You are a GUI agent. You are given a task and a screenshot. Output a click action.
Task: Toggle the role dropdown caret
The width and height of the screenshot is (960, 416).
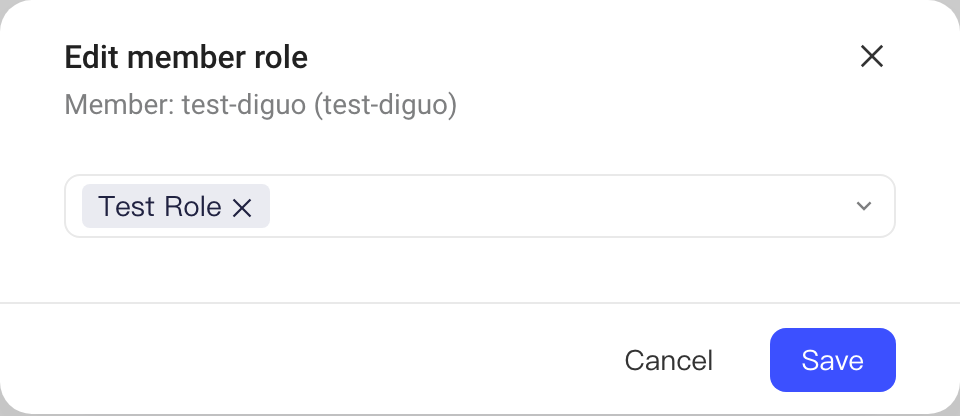(863, 206)
